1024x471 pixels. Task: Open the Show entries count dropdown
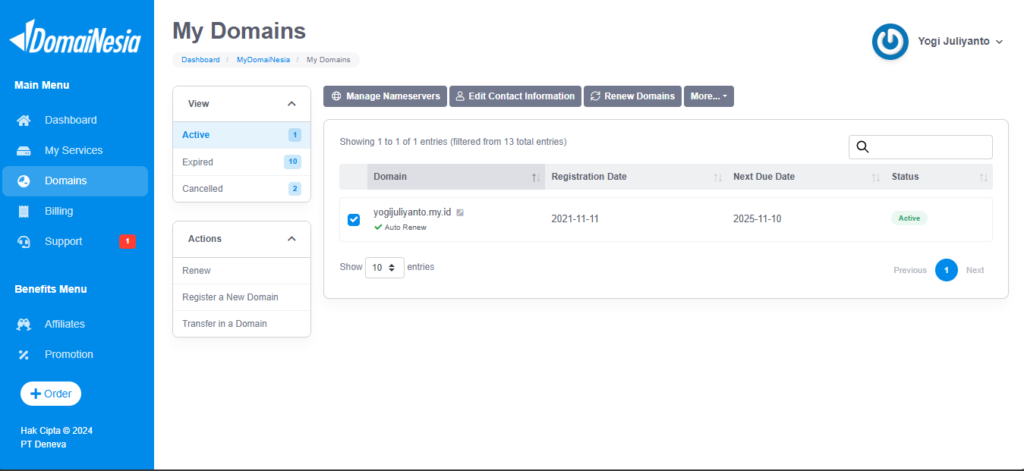384,268
